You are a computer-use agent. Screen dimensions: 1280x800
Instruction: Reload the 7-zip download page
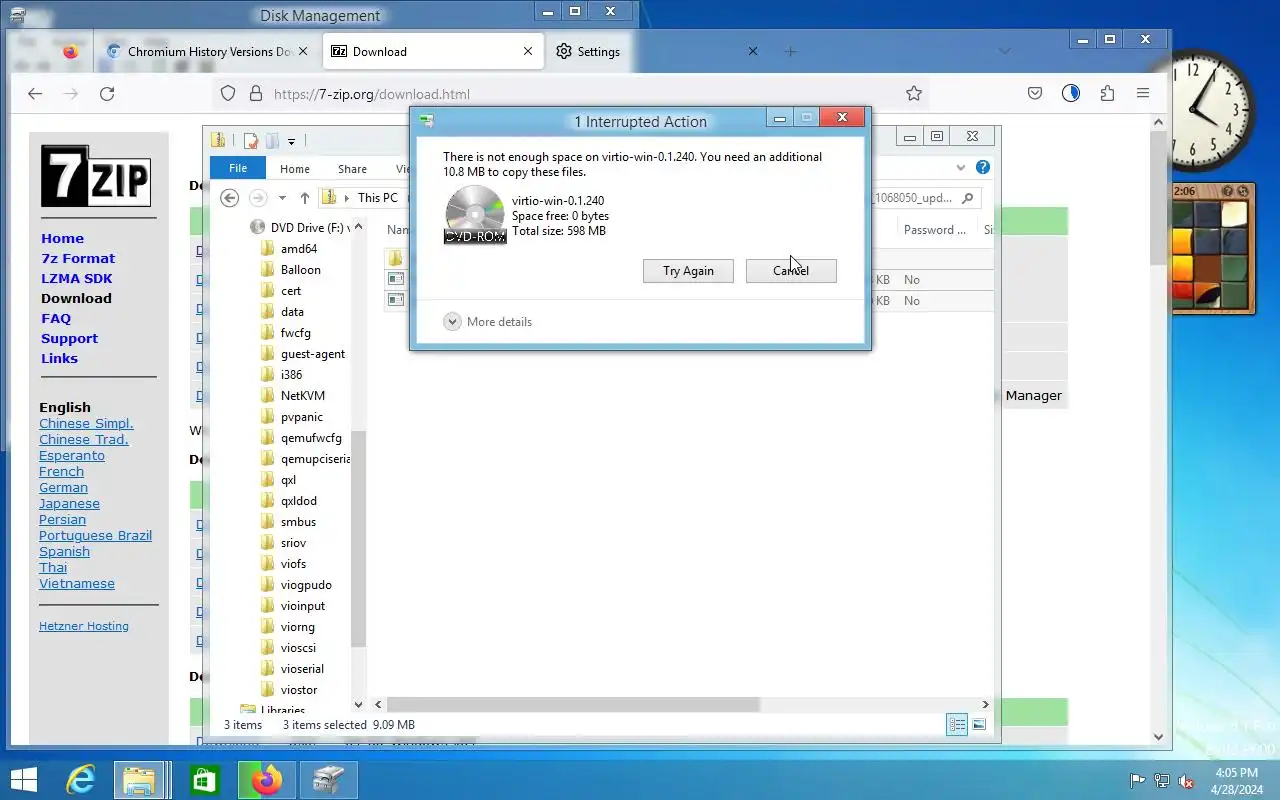click(107, 94)
